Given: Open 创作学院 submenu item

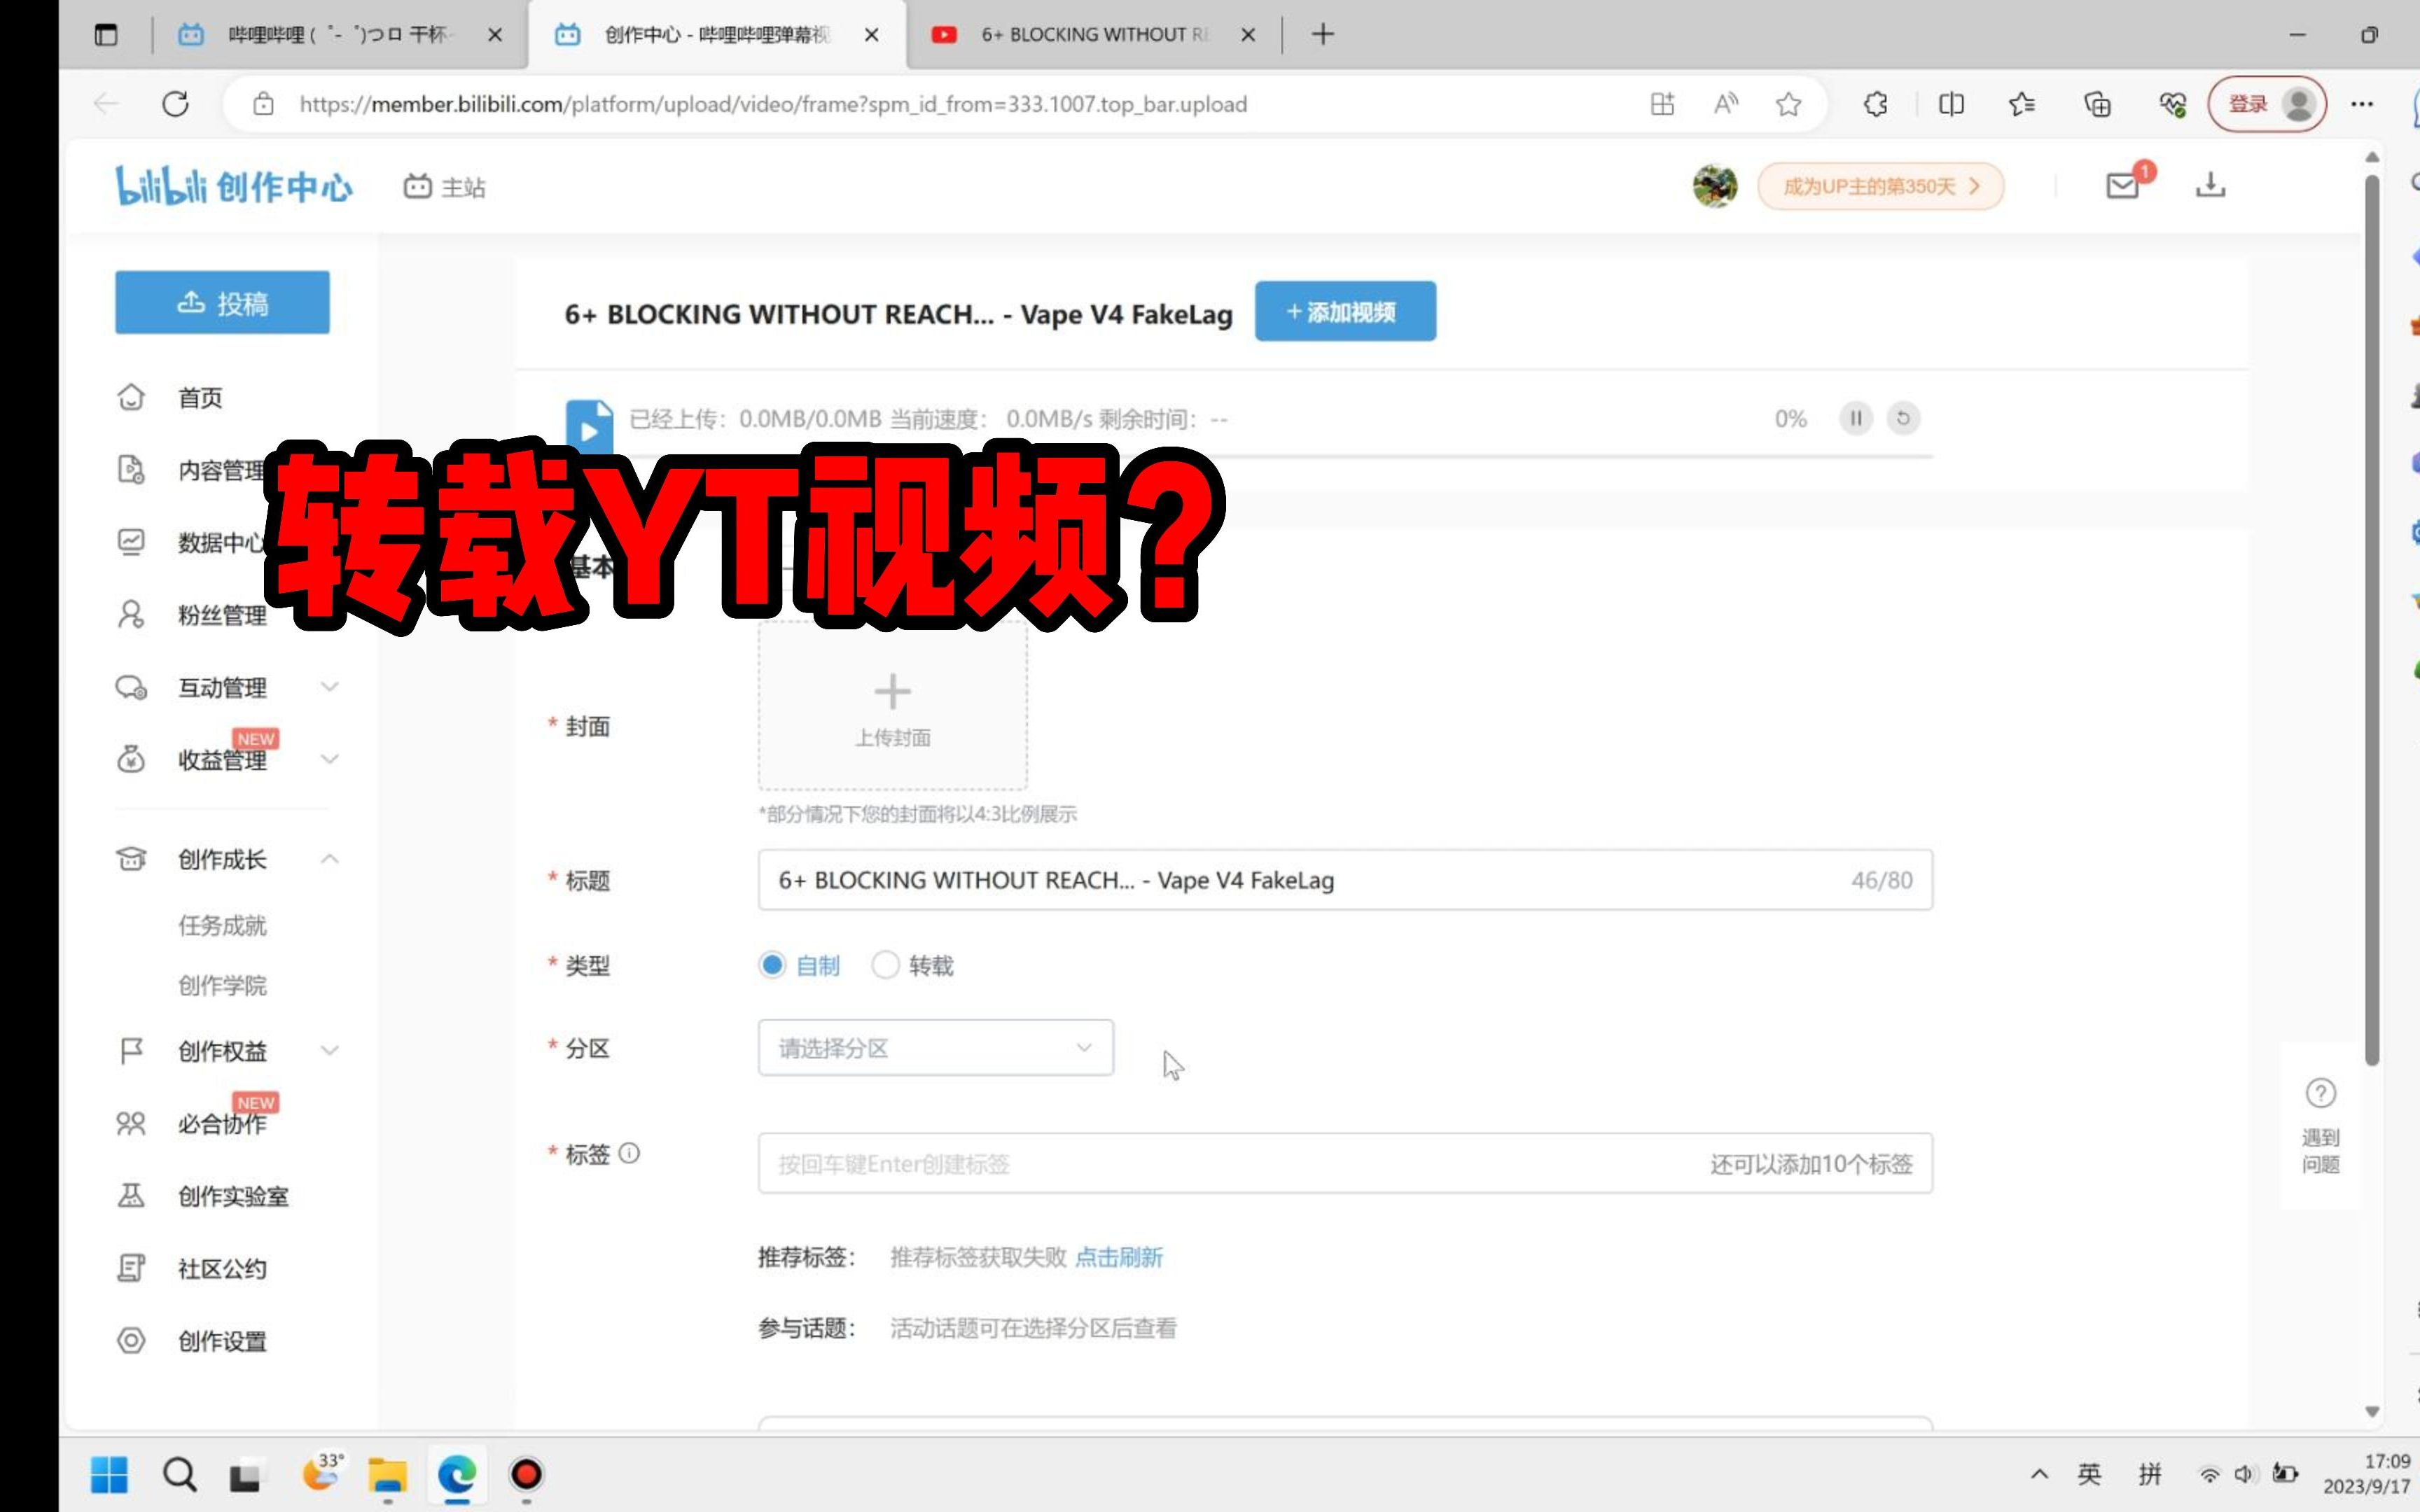Looking at the screenshot, I should click(x=222, y=985).
